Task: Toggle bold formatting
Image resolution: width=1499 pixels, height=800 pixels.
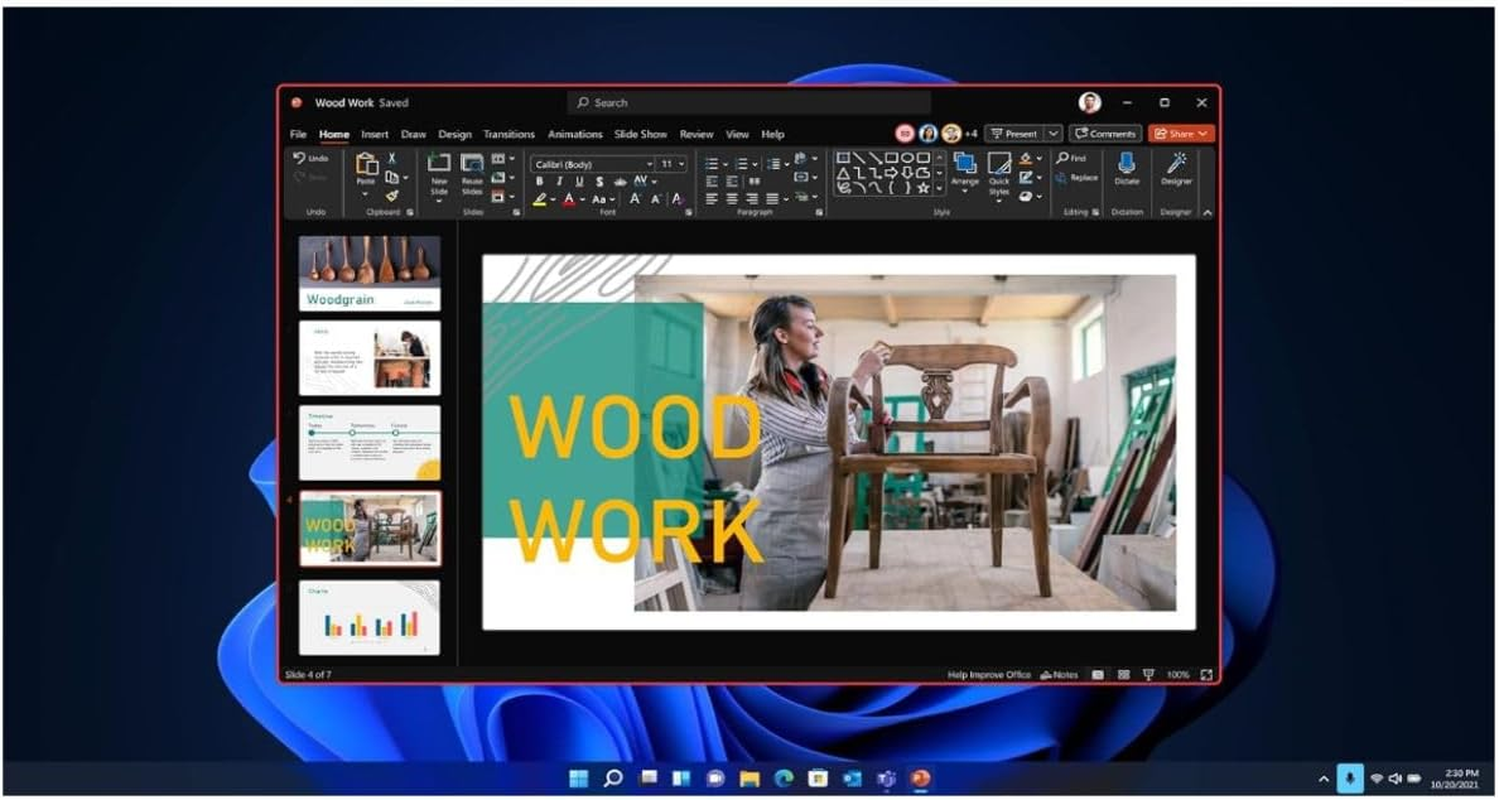Action: point(540,181)
